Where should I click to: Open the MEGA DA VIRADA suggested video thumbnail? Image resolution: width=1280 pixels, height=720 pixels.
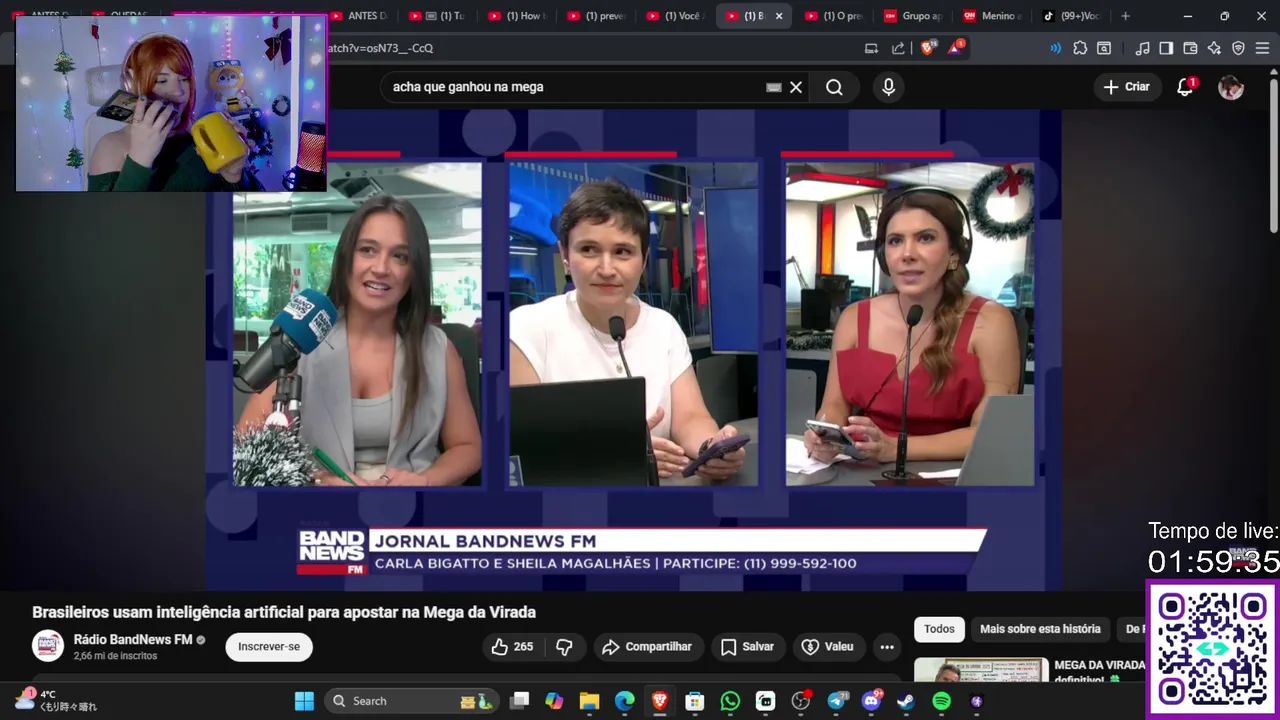point(981,670)
